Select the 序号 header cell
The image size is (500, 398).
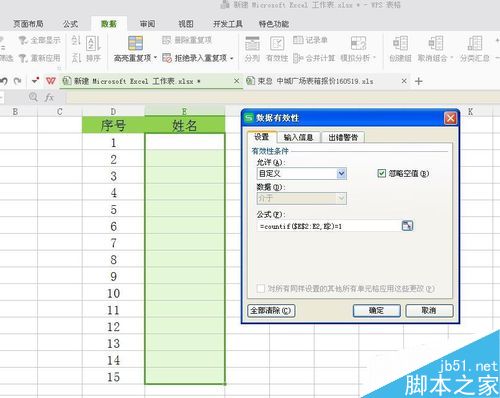114,125
